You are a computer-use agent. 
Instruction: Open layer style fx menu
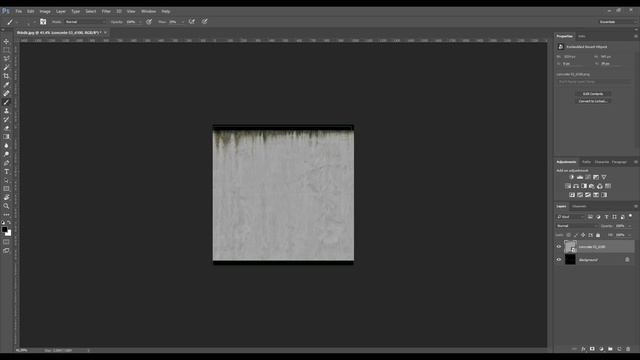tap(583, 349)
